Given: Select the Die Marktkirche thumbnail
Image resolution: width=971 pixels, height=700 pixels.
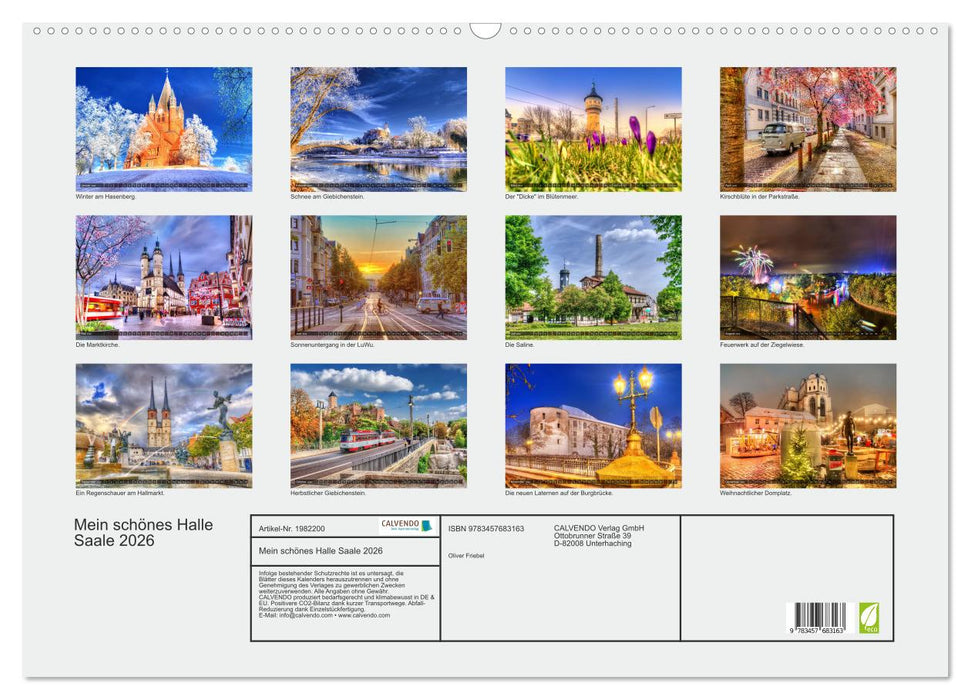Looking at the screenshot, I should pyautogui.click(x=163, y=278).
